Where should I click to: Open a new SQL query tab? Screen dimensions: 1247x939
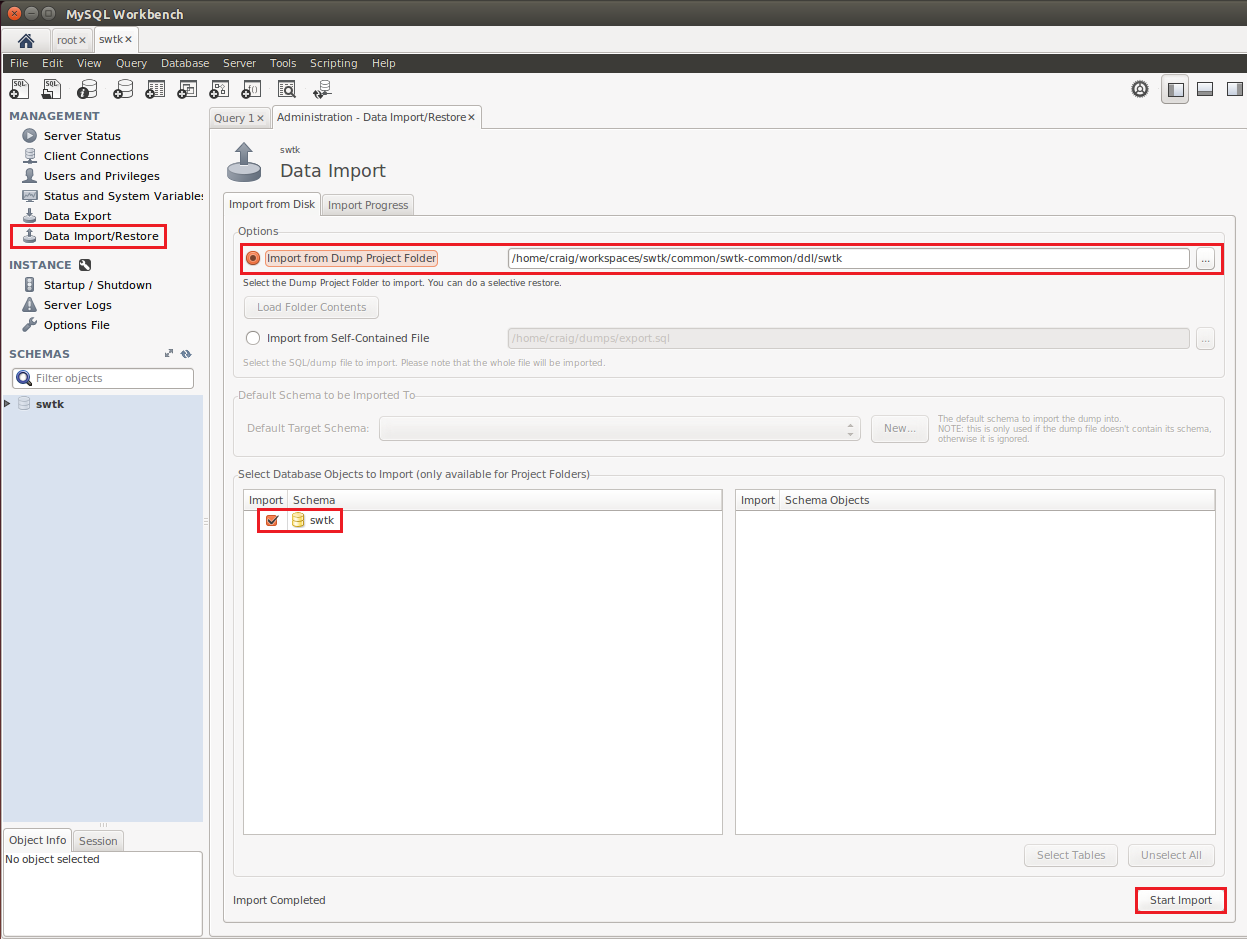pyautogui.click(x=18, y=89)
